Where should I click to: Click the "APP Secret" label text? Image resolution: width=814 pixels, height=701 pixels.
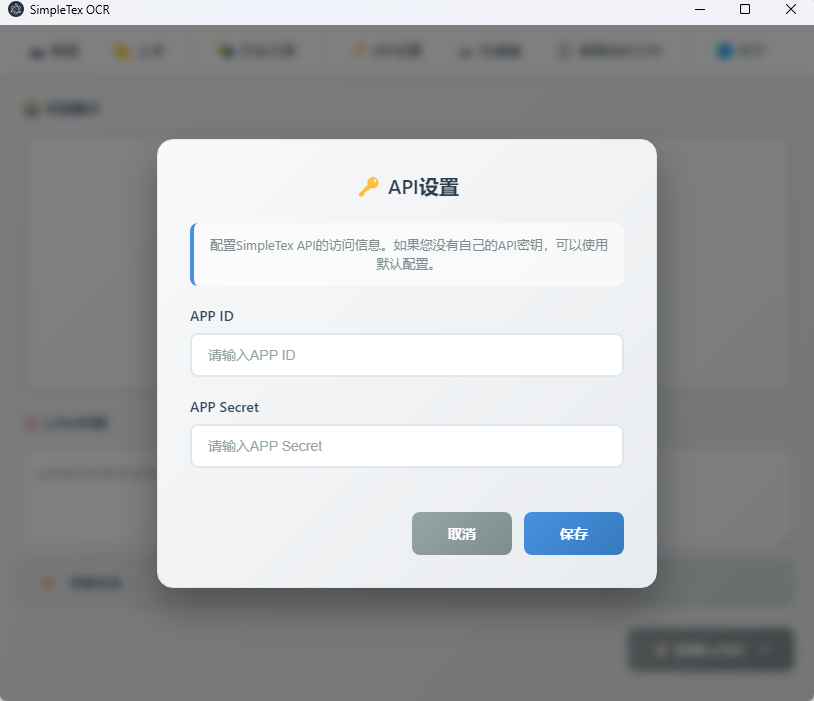[224, 407]
